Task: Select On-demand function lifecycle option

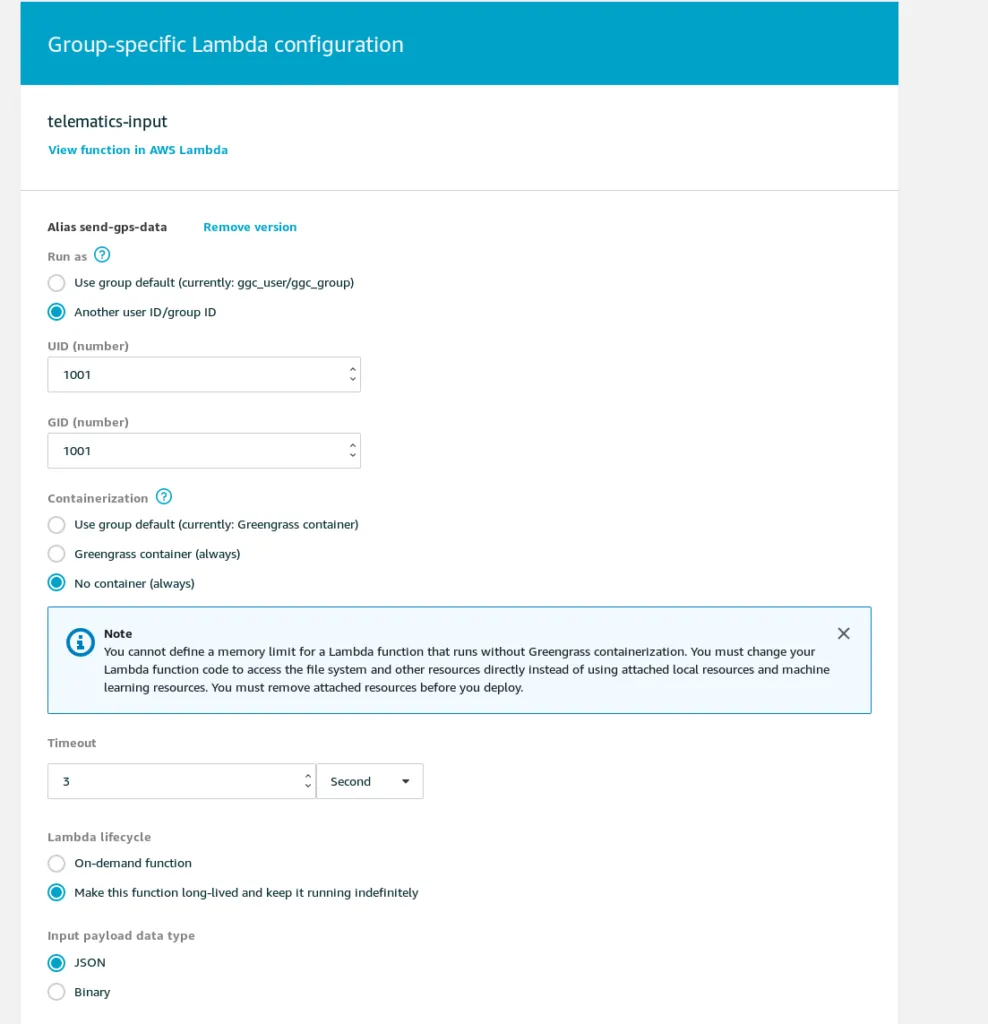Action: point(57,863)
